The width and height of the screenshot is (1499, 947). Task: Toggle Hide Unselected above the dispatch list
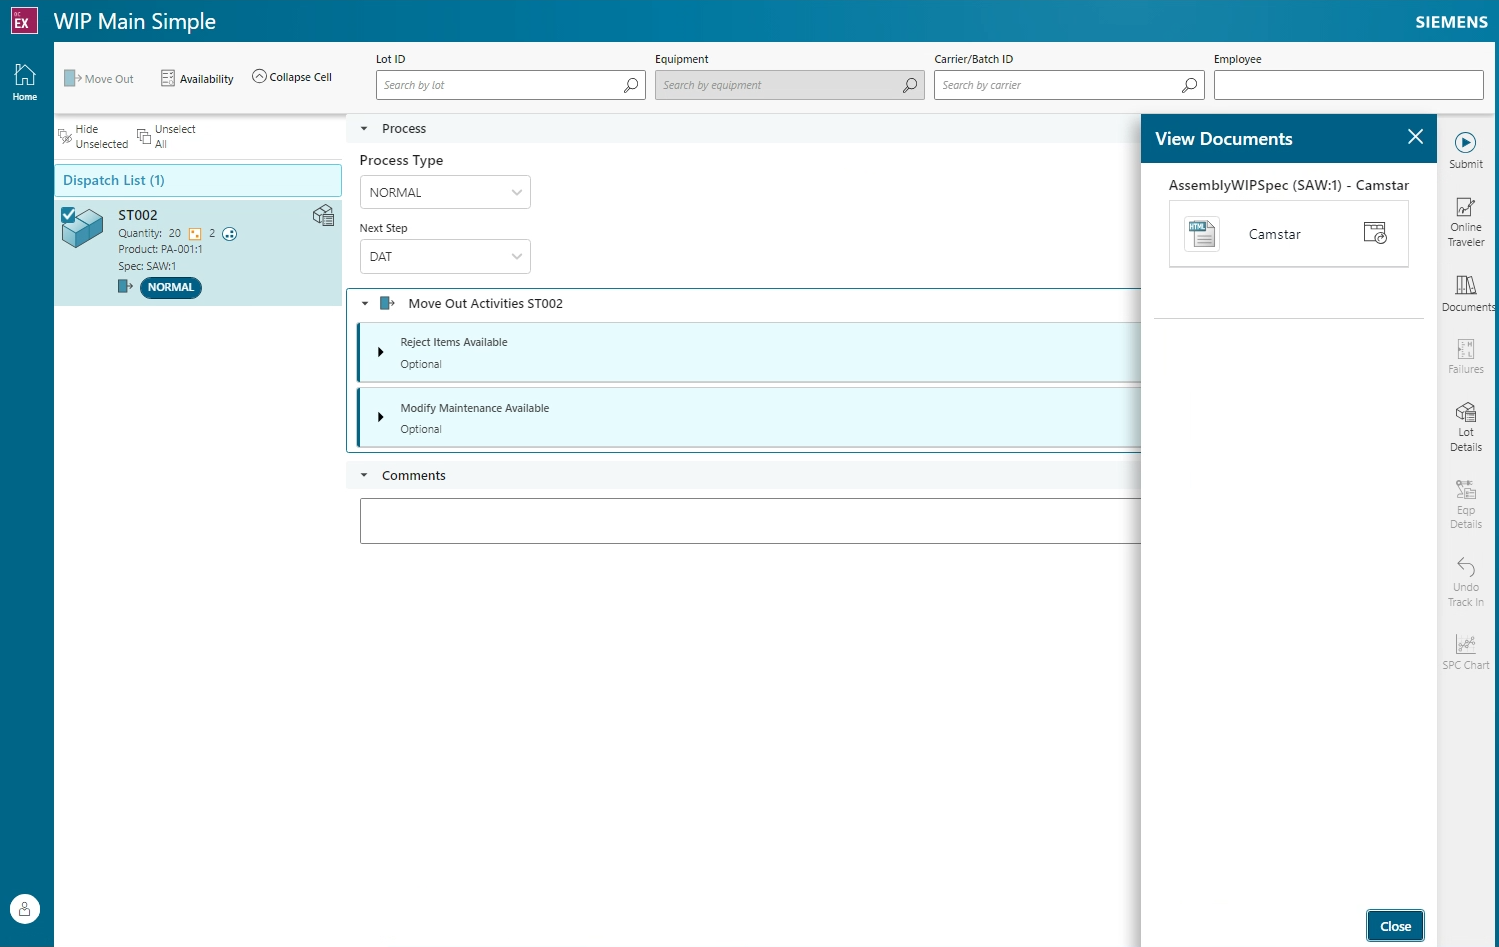(93, 136)
